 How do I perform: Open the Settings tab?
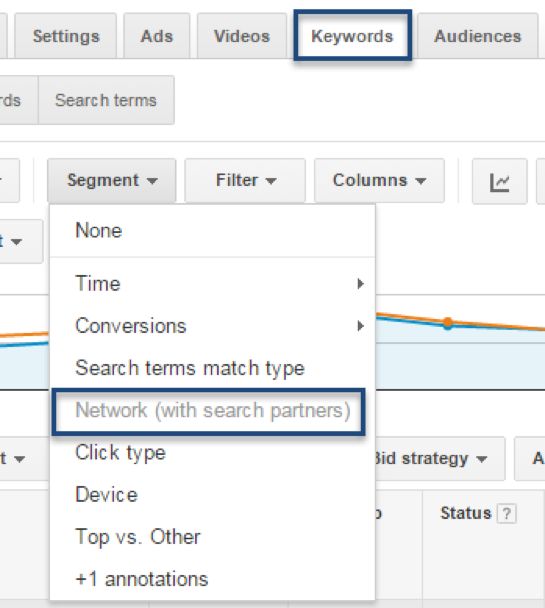tap(66, 36)
